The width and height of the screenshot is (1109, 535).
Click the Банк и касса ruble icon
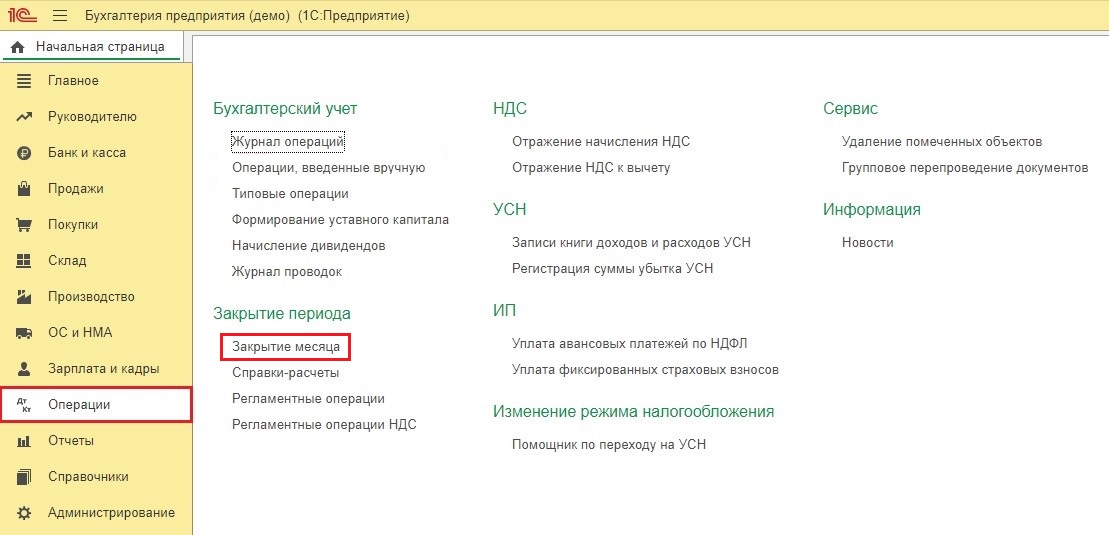24,153
